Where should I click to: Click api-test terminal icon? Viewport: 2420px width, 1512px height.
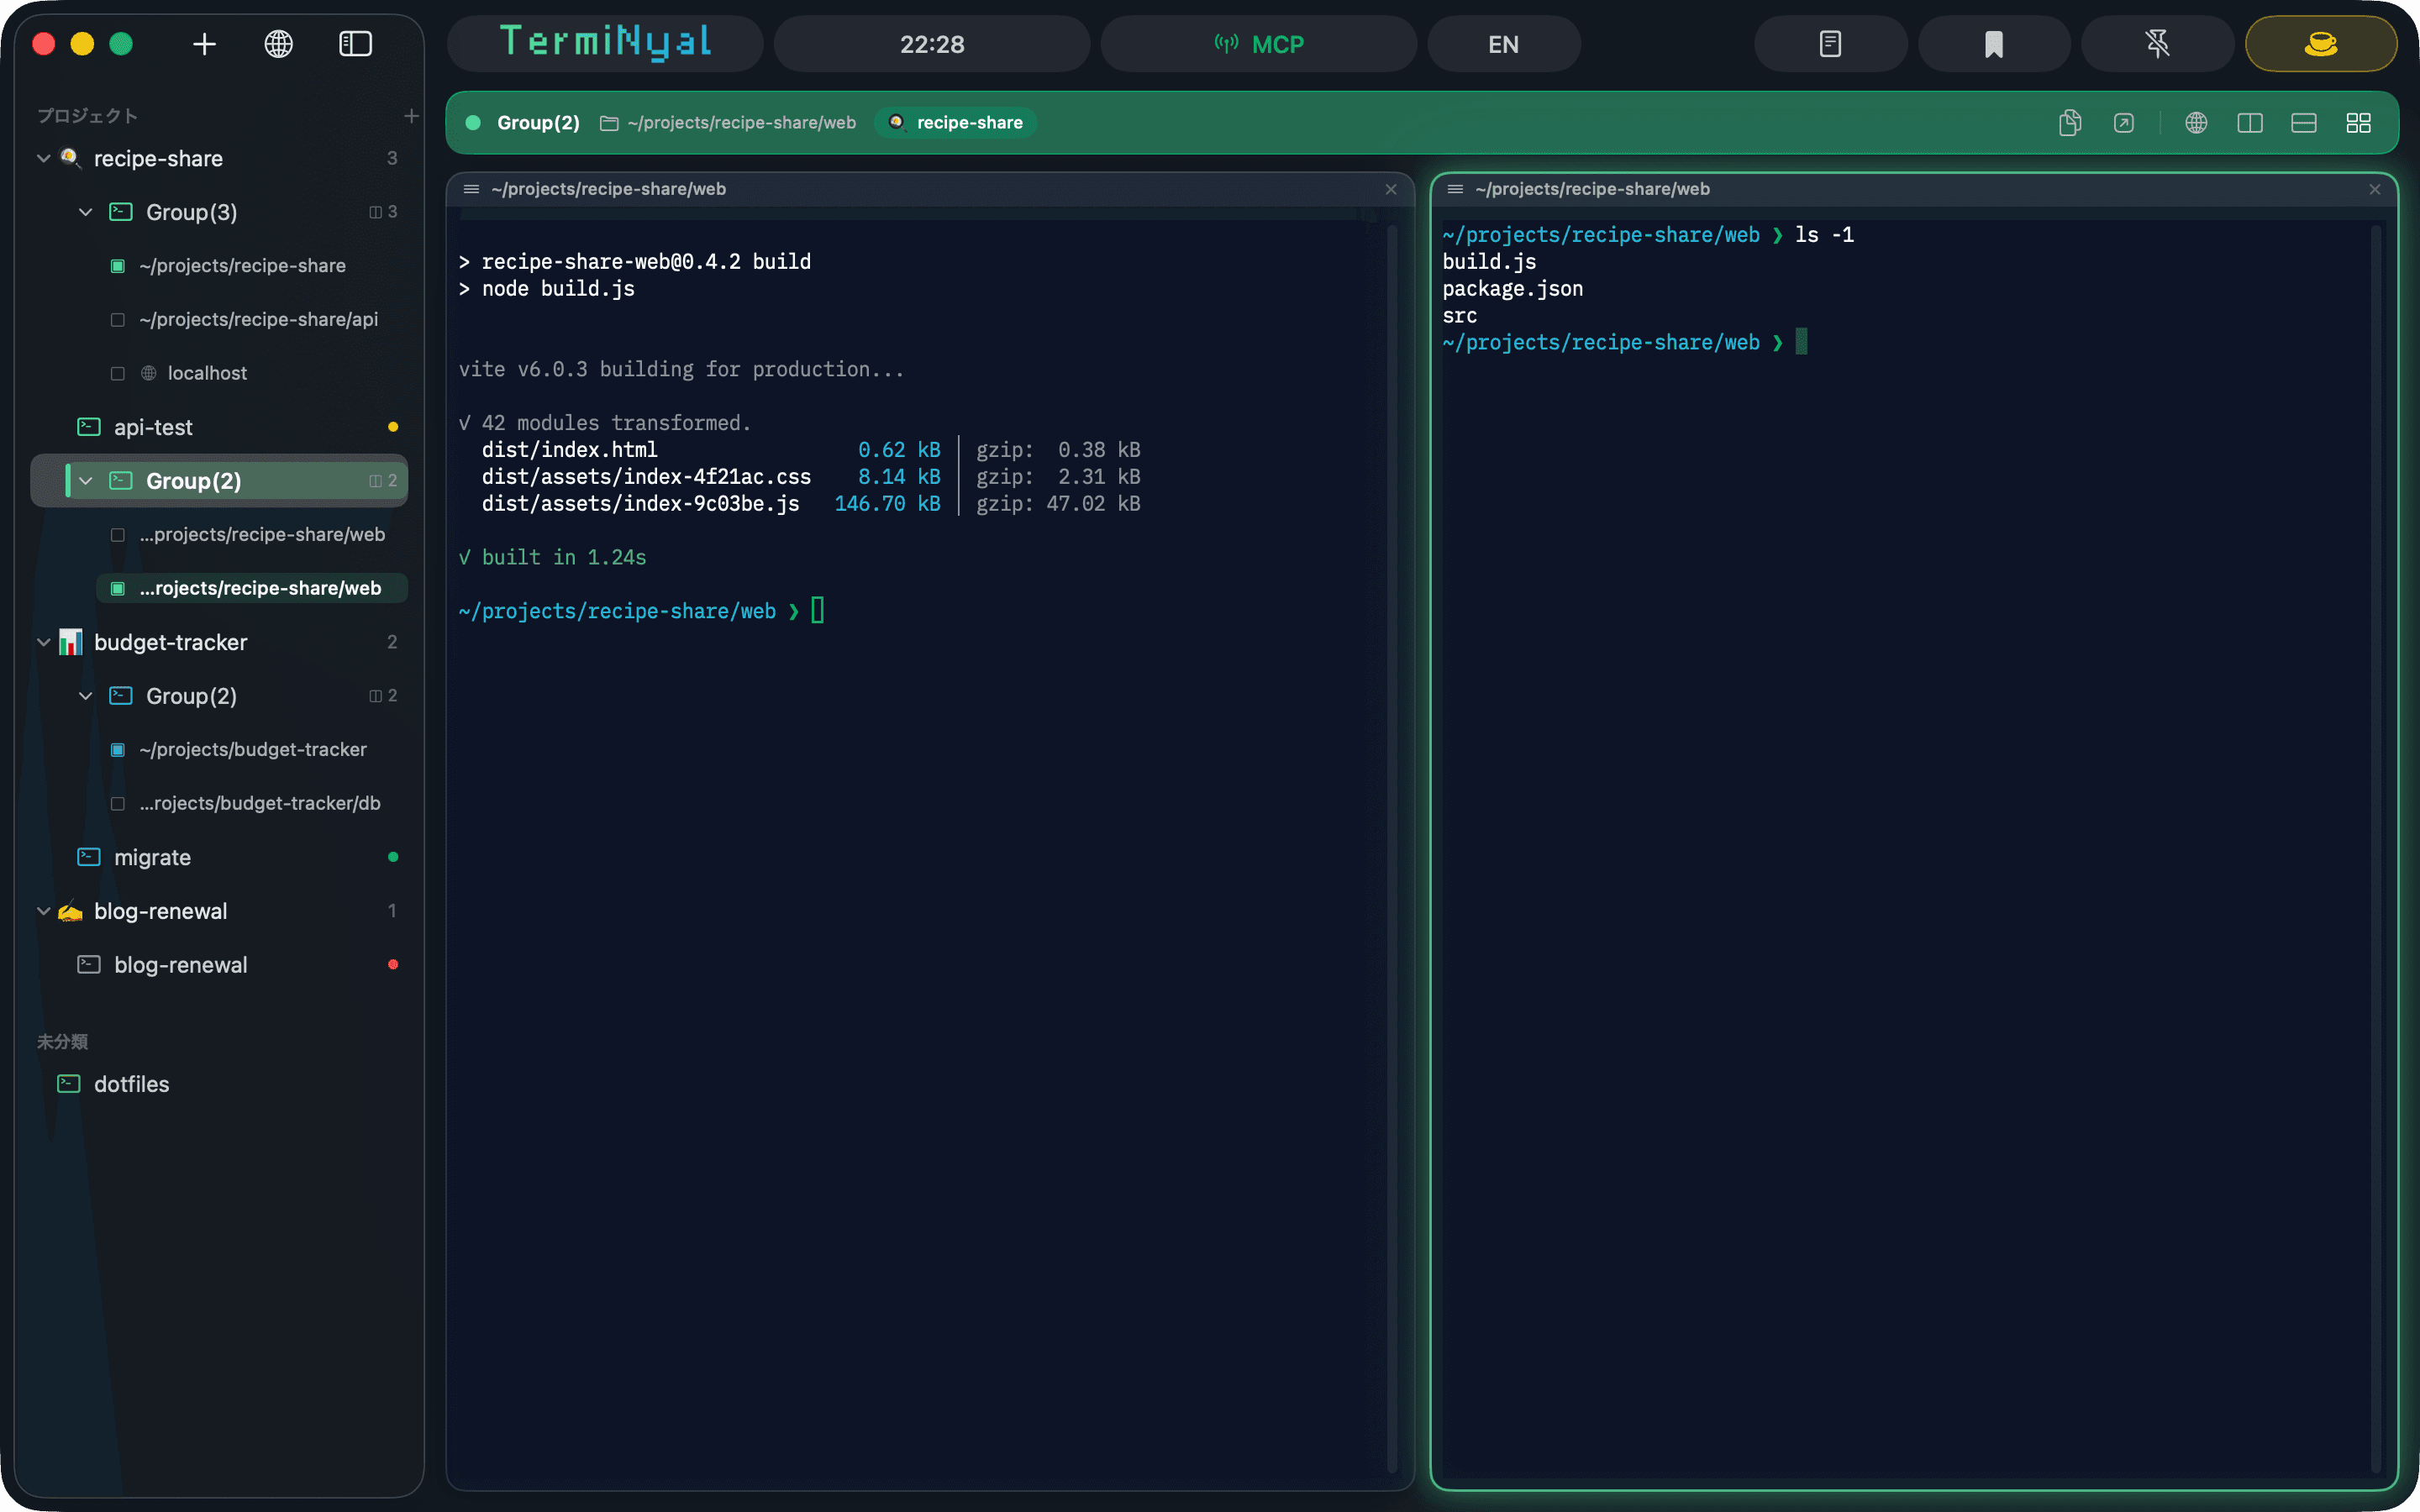[x=89, y=427]
